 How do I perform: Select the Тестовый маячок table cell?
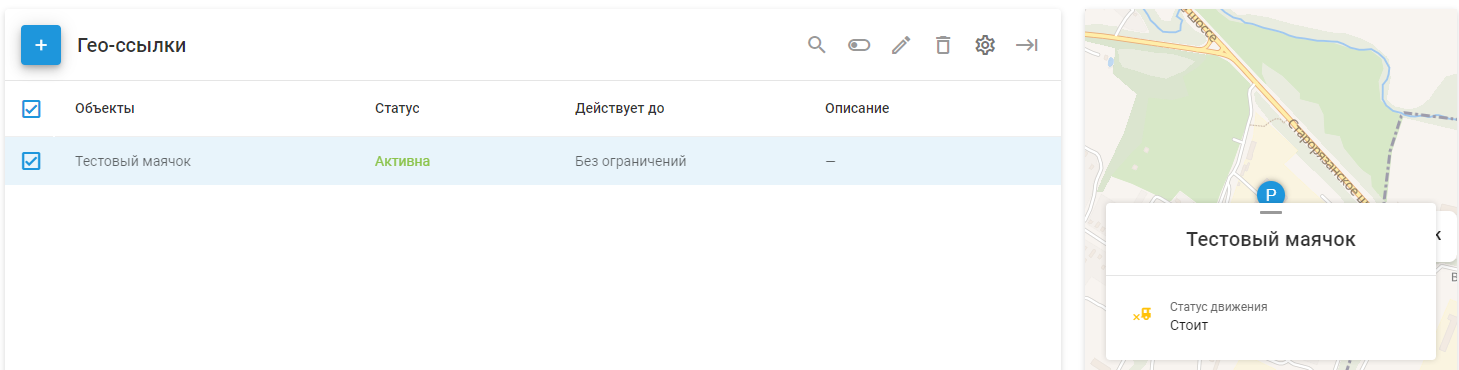pyautogui.click(x=133, y=161)
